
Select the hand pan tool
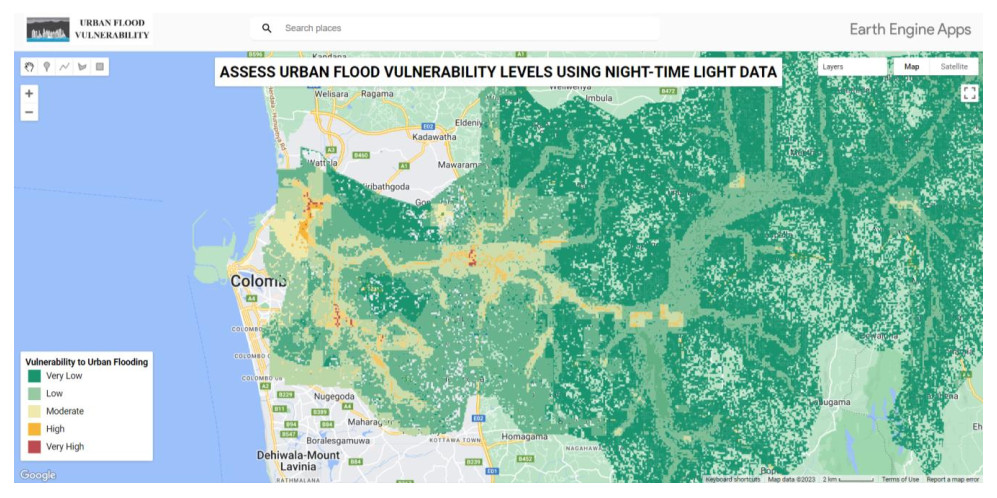point(30,67)
